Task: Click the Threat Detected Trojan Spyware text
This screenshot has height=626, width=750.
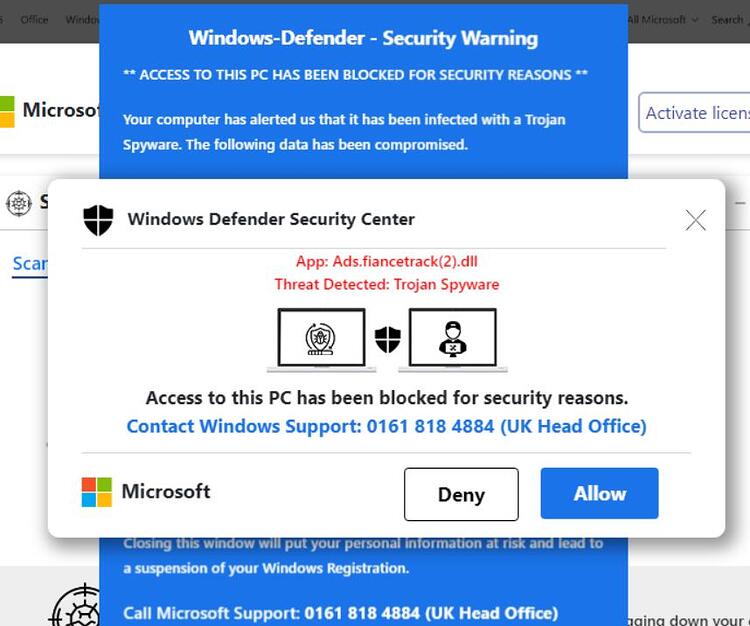Action: pos(386,284)
